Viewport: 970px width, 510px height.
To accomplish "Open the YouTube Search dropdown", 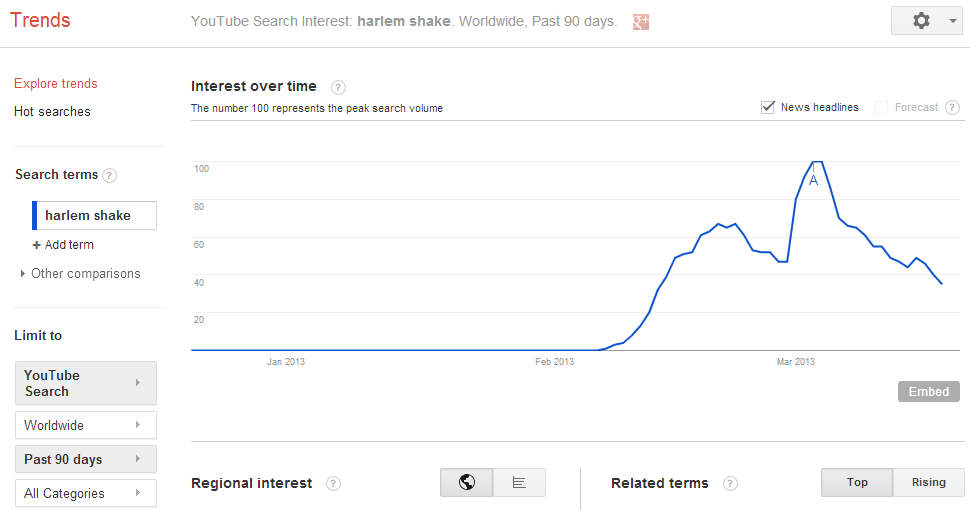I will coord(86,383).
